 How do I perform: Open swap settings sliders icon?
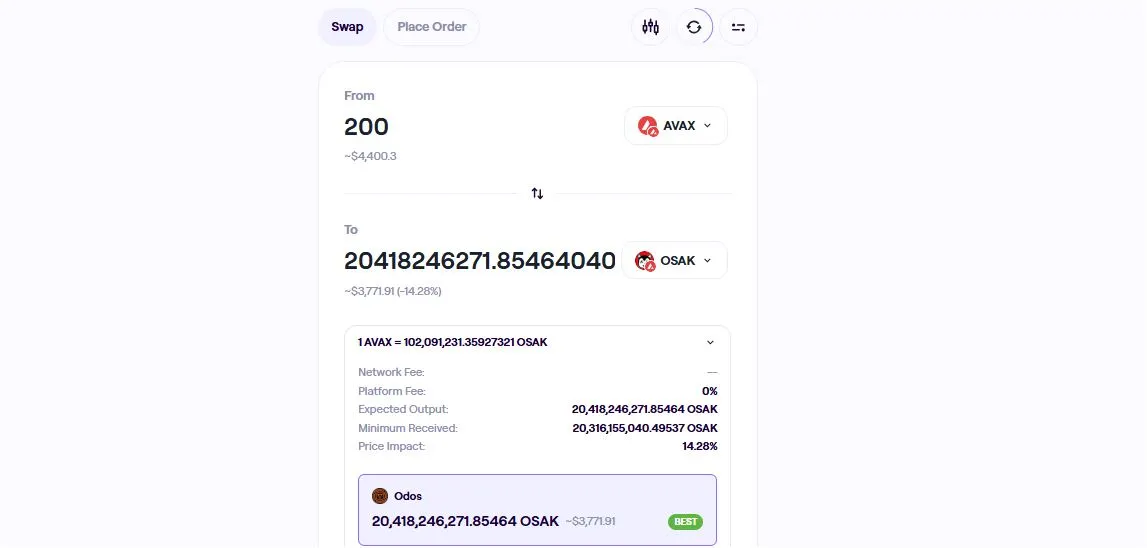(x=738, y=27)
